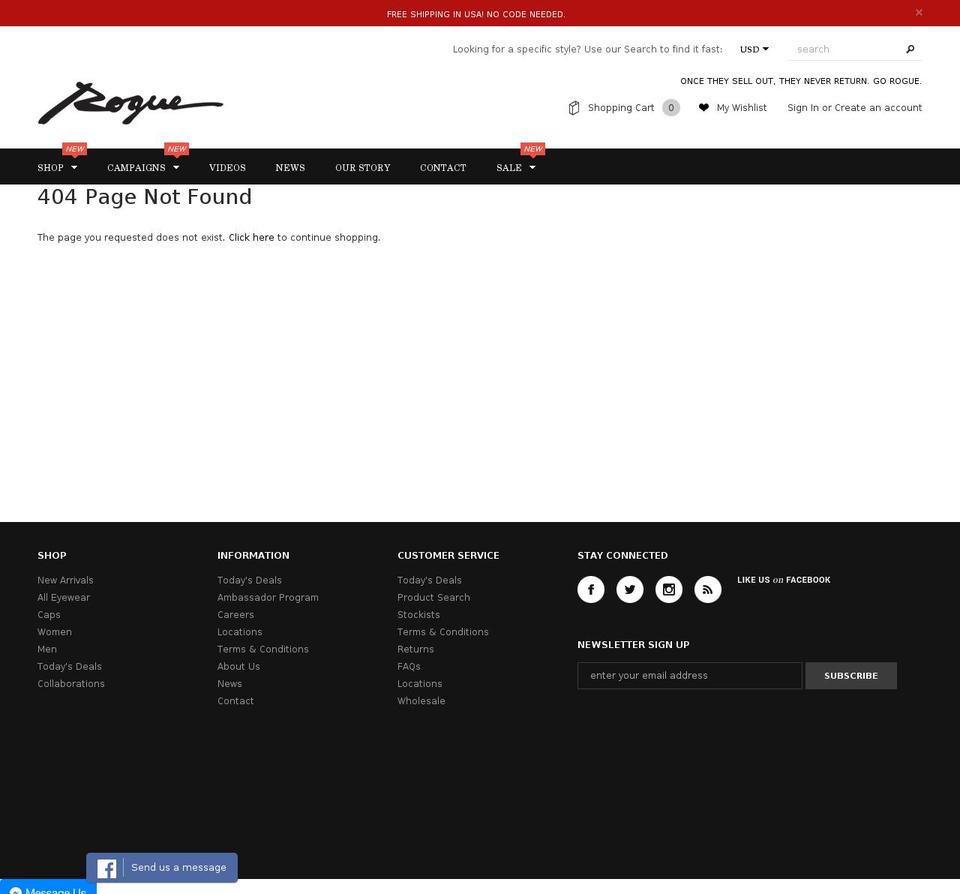Image resolution: width=960 pixels, height=894 pixels.
Task: Click the Rogue logo
Action: coord(130,103)
